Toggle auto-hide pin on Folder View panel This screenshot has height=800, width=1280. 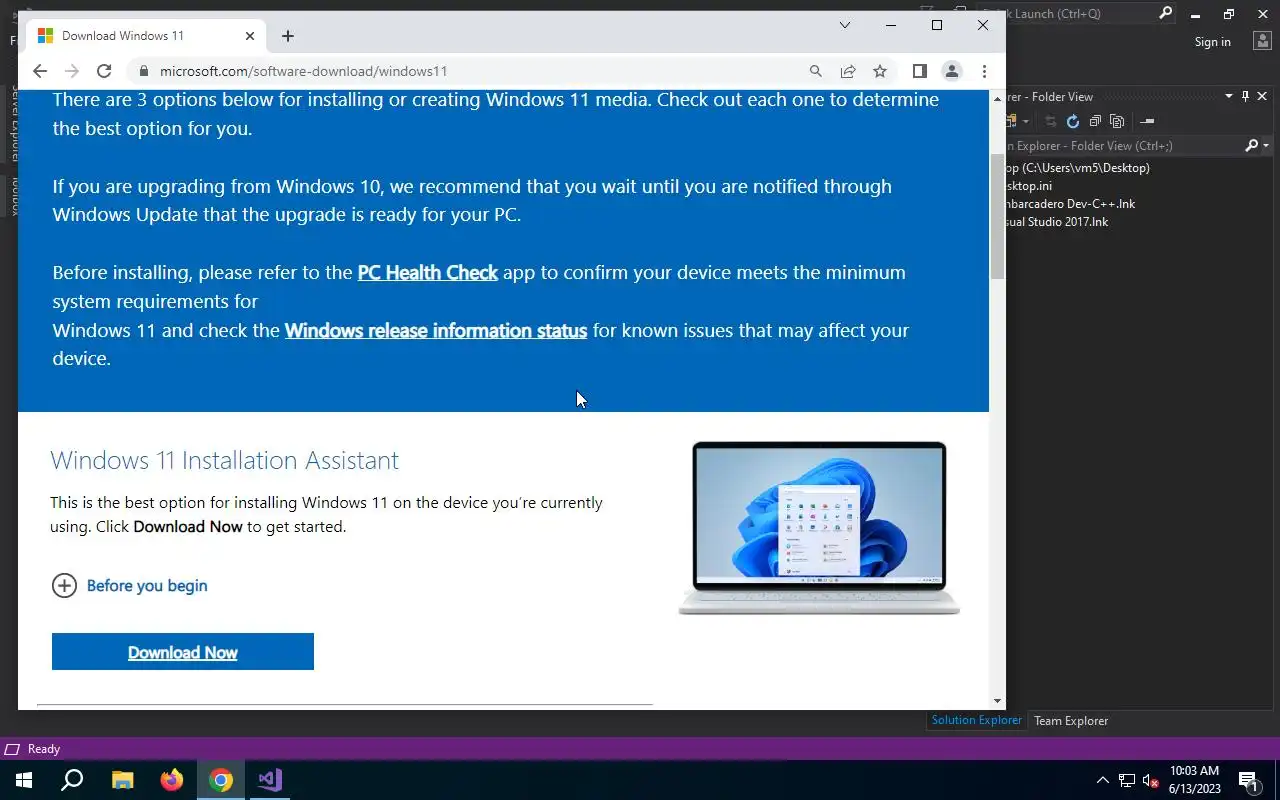pos(1245,96)
